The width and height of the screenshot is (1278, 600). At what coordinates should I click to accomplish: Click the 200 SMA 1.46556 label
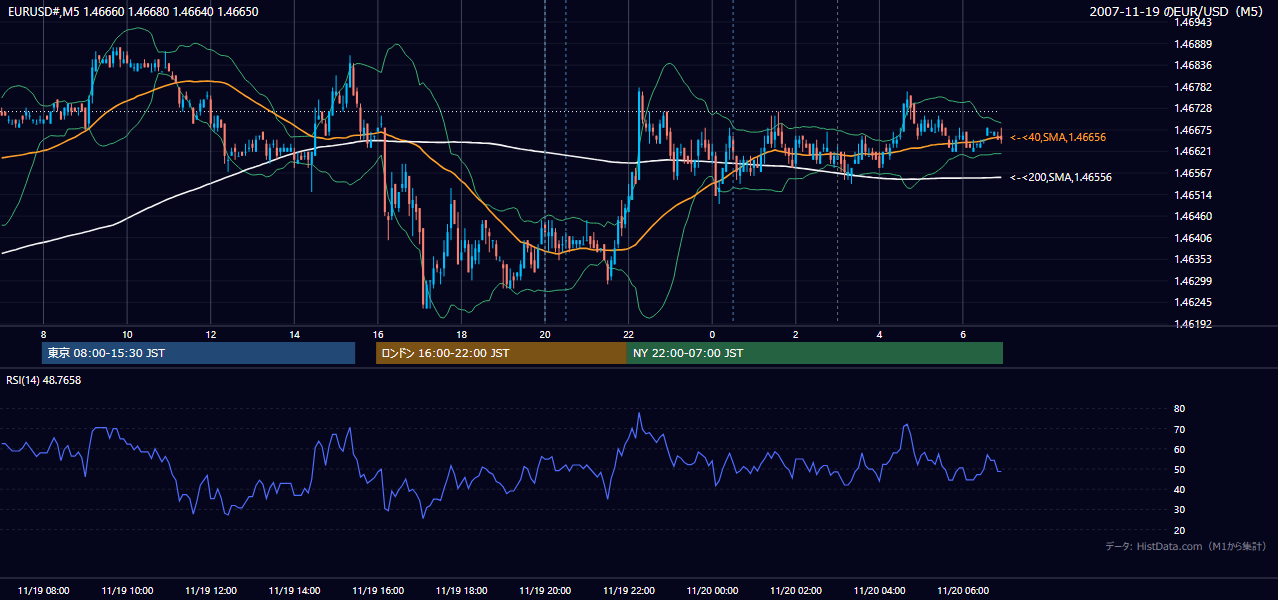pos(1061,177)
